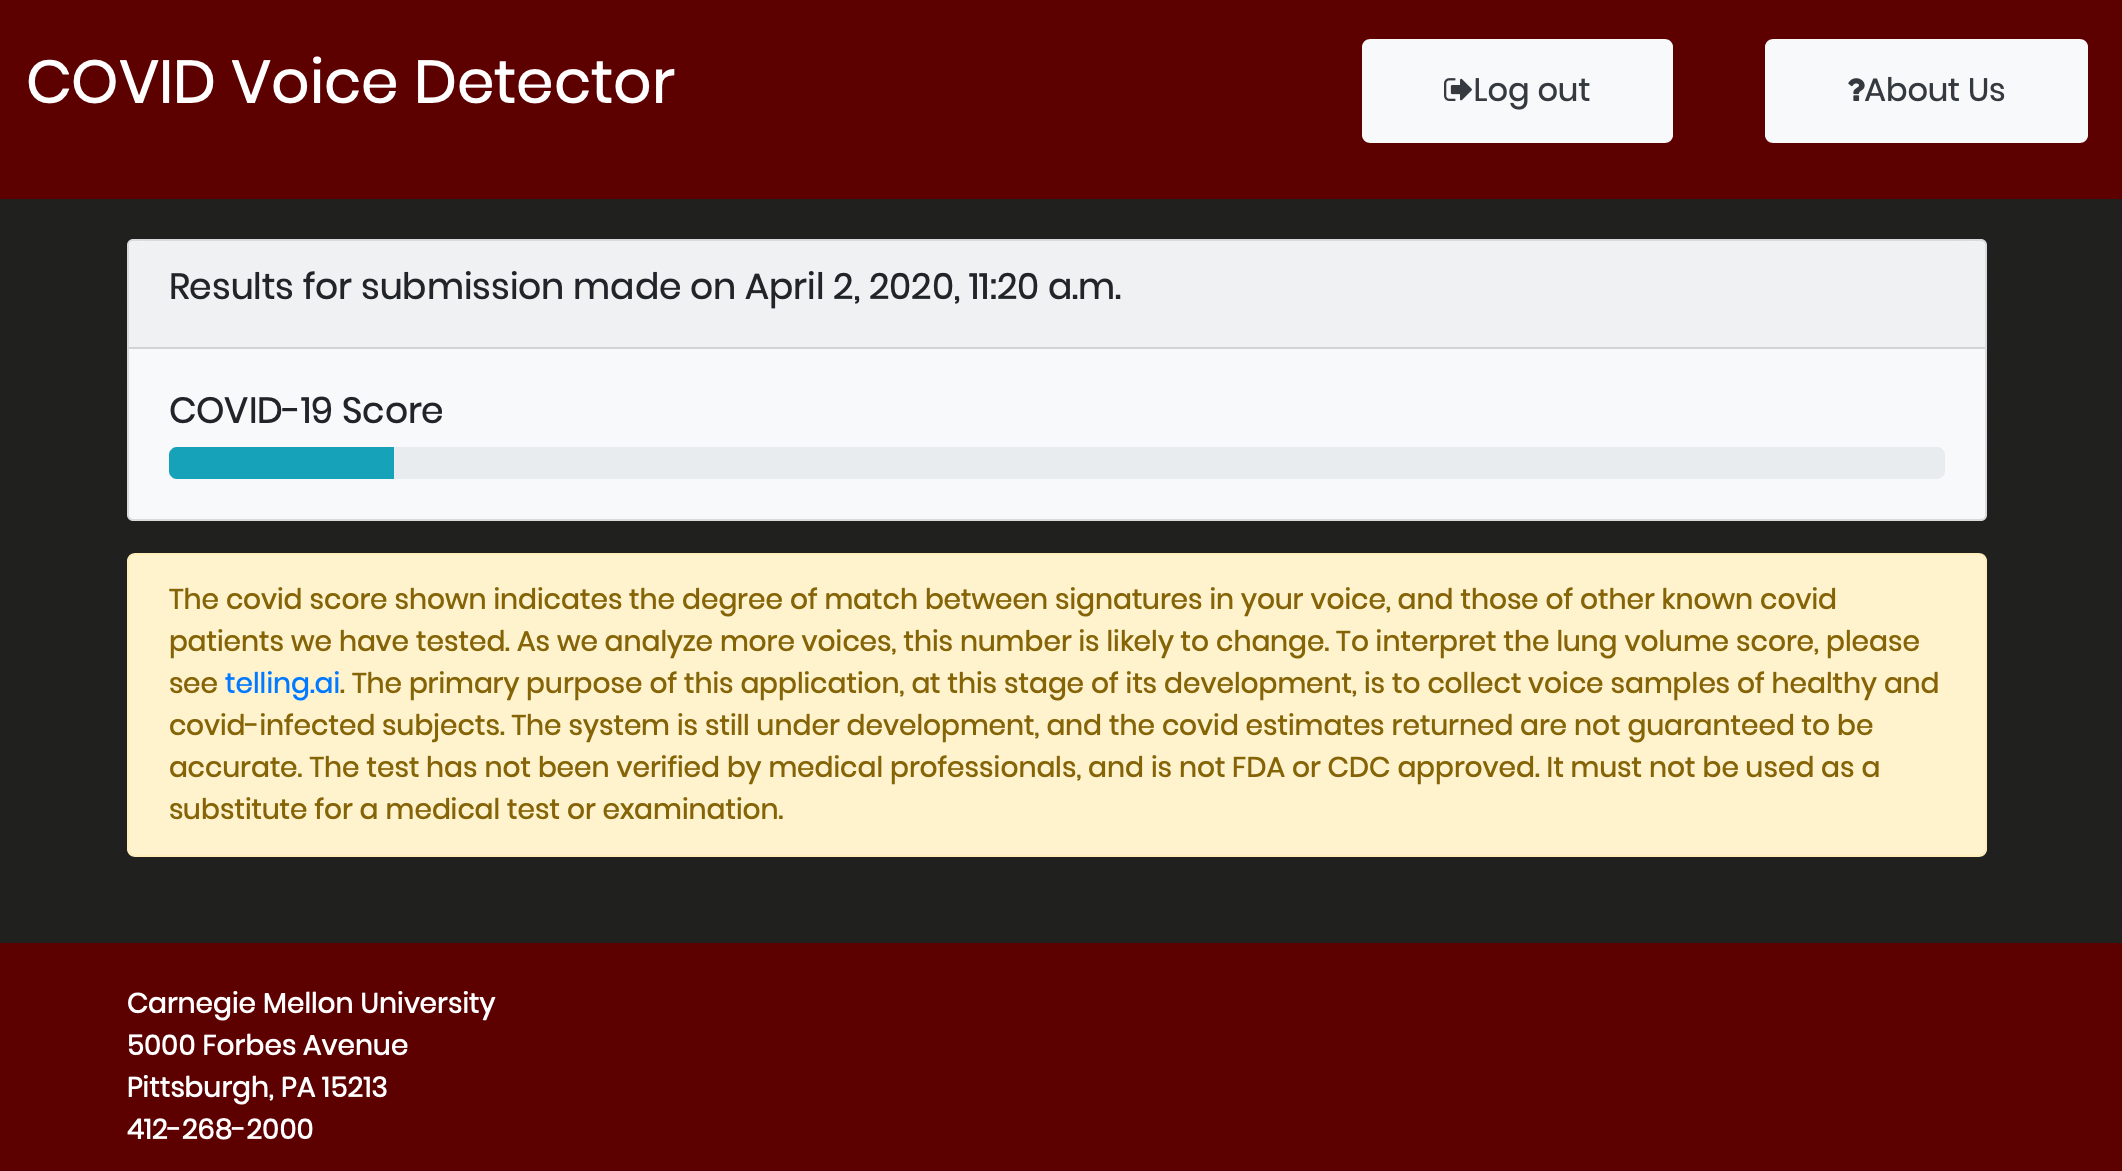Click 'Carnegie Mellon University' in the footer
The image size is (2122, 1171).
pyautogui.click(x=310, y=1003)
